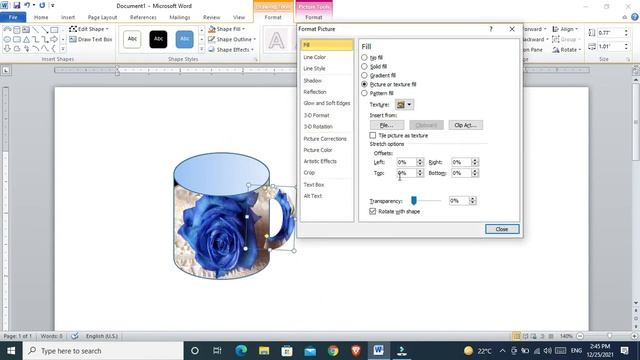Screen dimensions: 640x360
Task: Click the Draw Text Box icon
Action: (x=73, y=39)
